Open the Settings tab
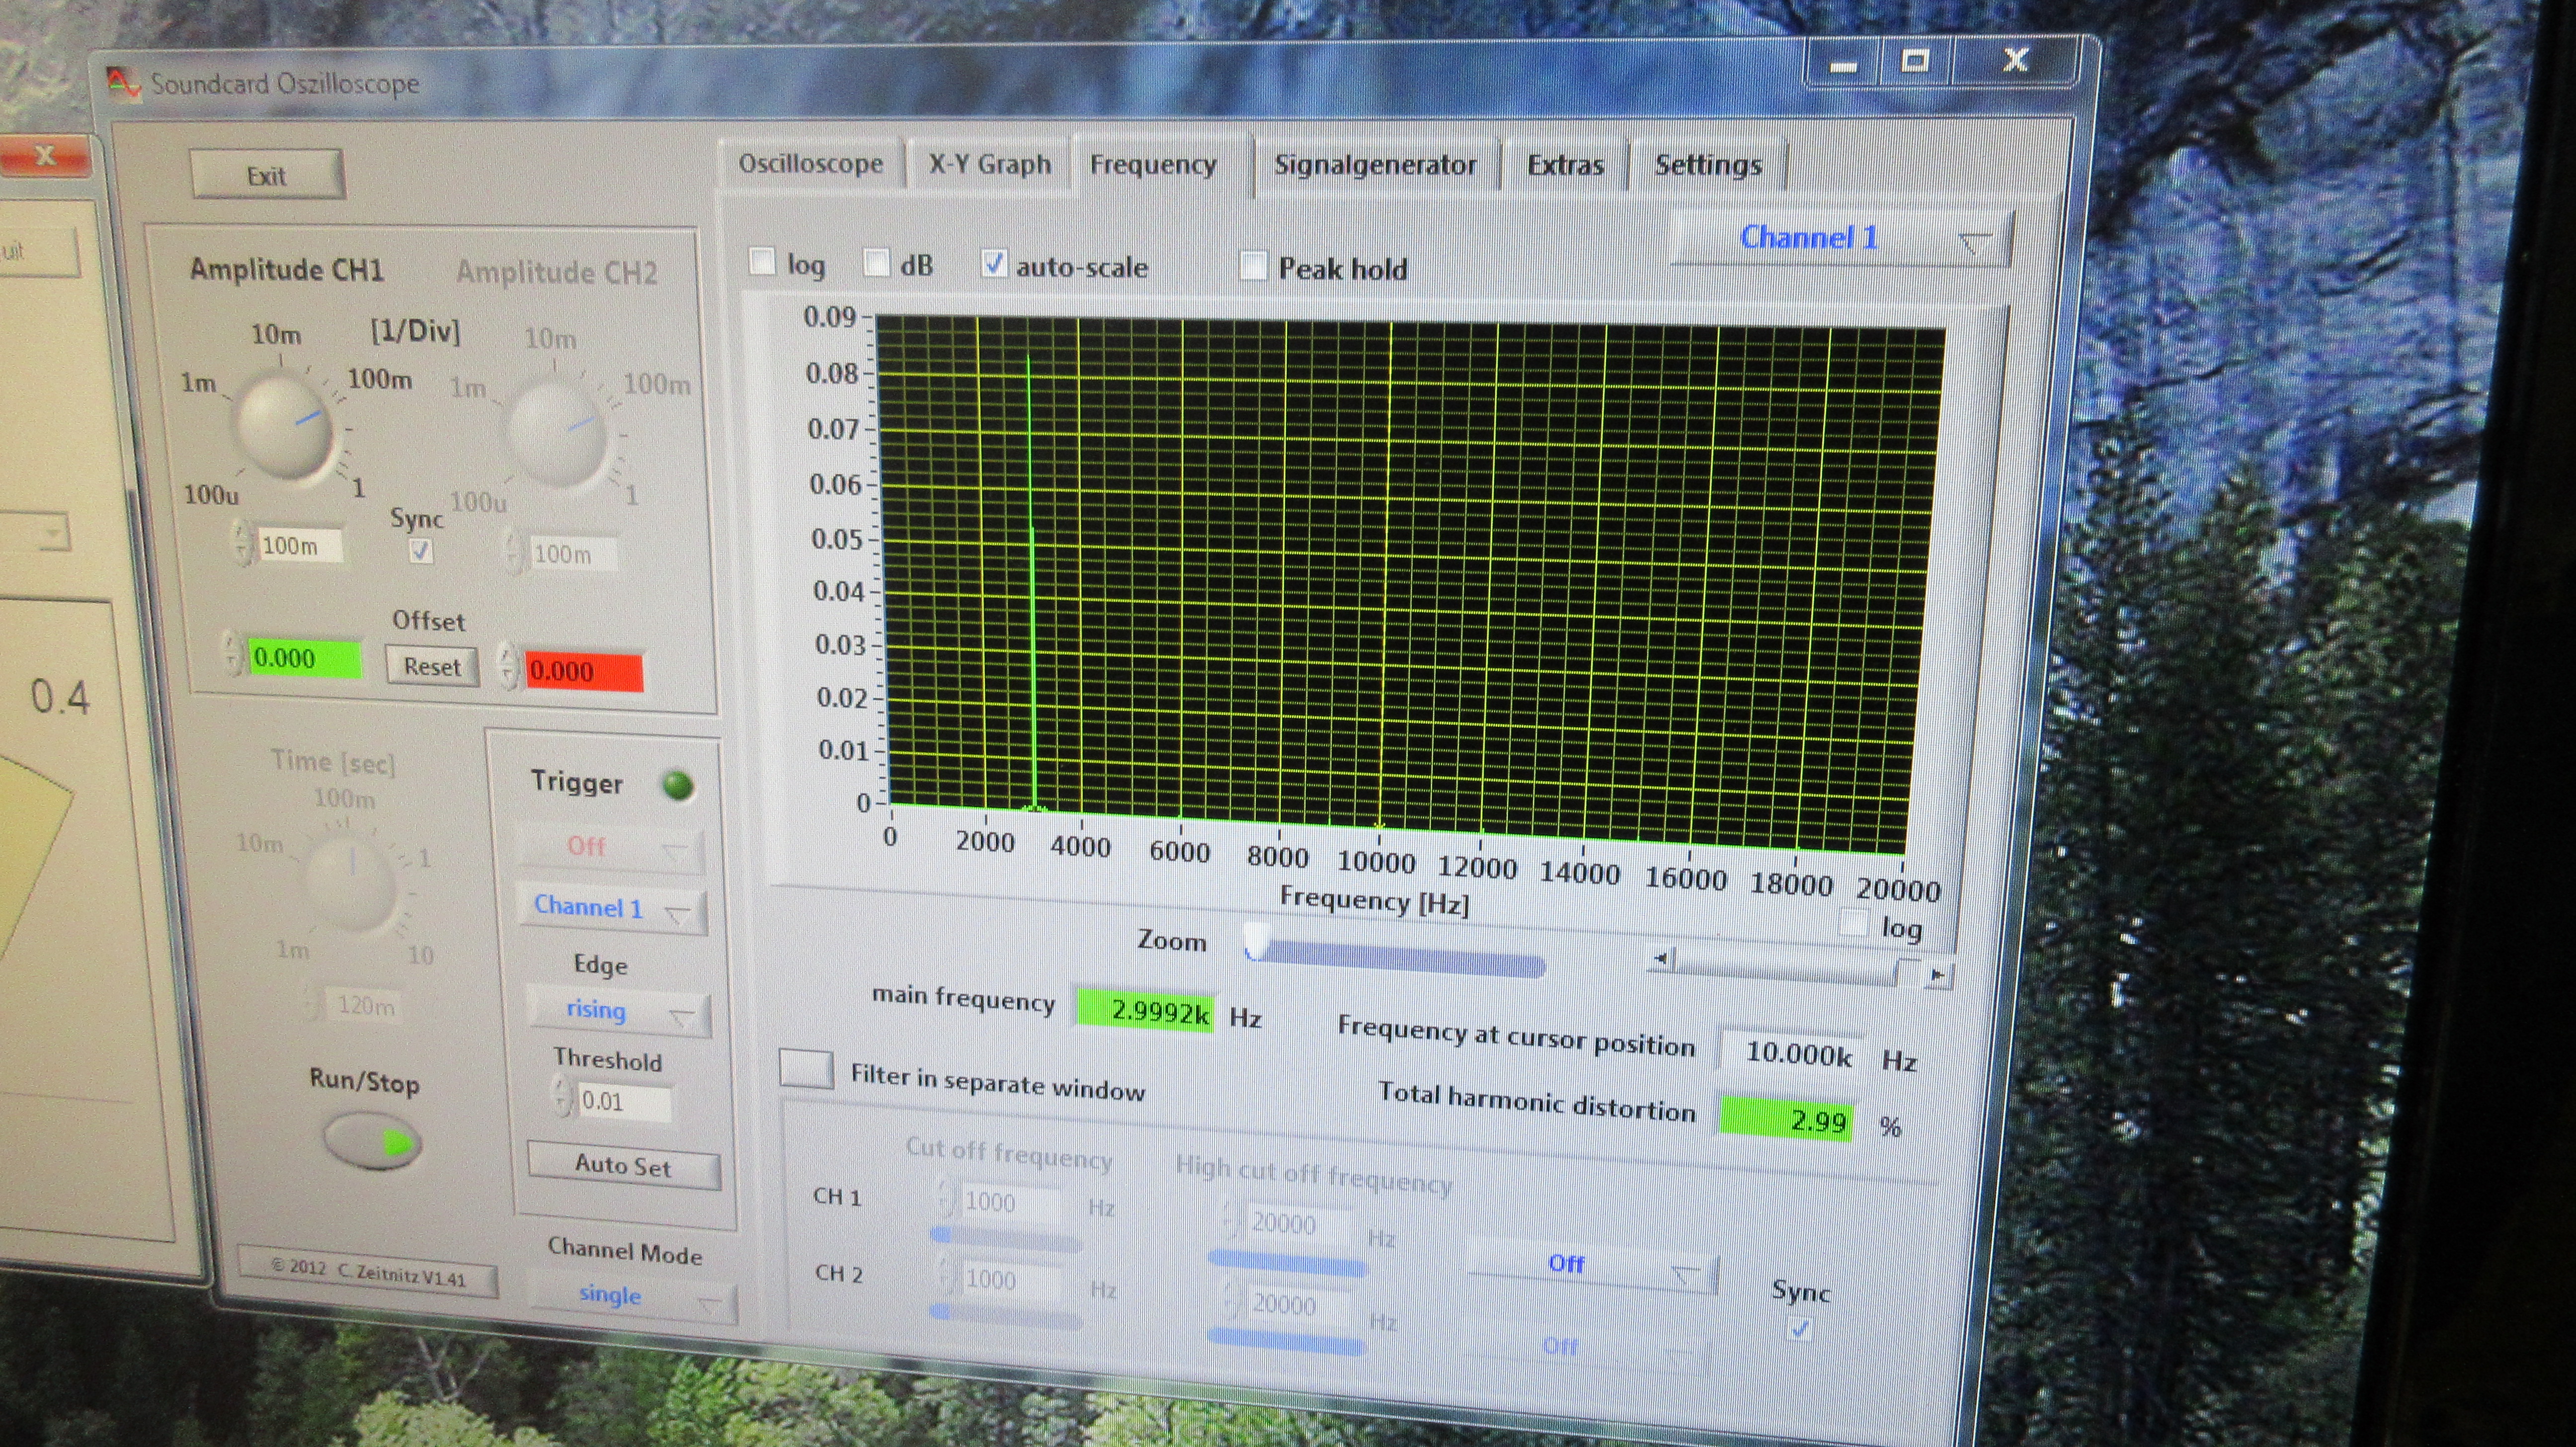The width and height of the screenshot is (2576, 1447). pyautogui.click(x=1707, y=166)
